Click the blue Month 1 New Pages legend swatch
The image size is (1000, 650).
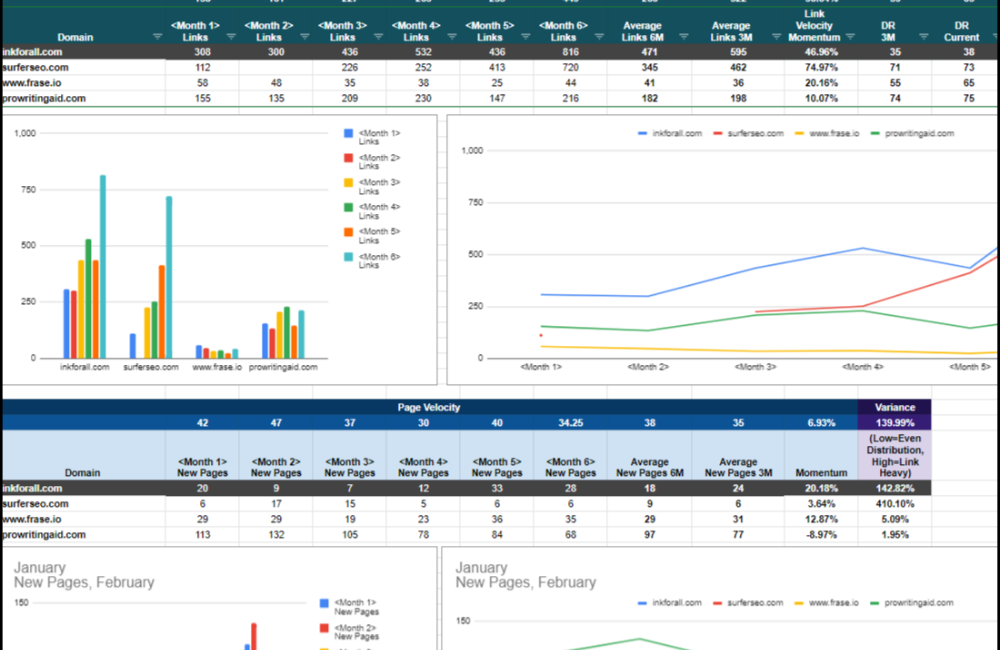coord(324,603)
